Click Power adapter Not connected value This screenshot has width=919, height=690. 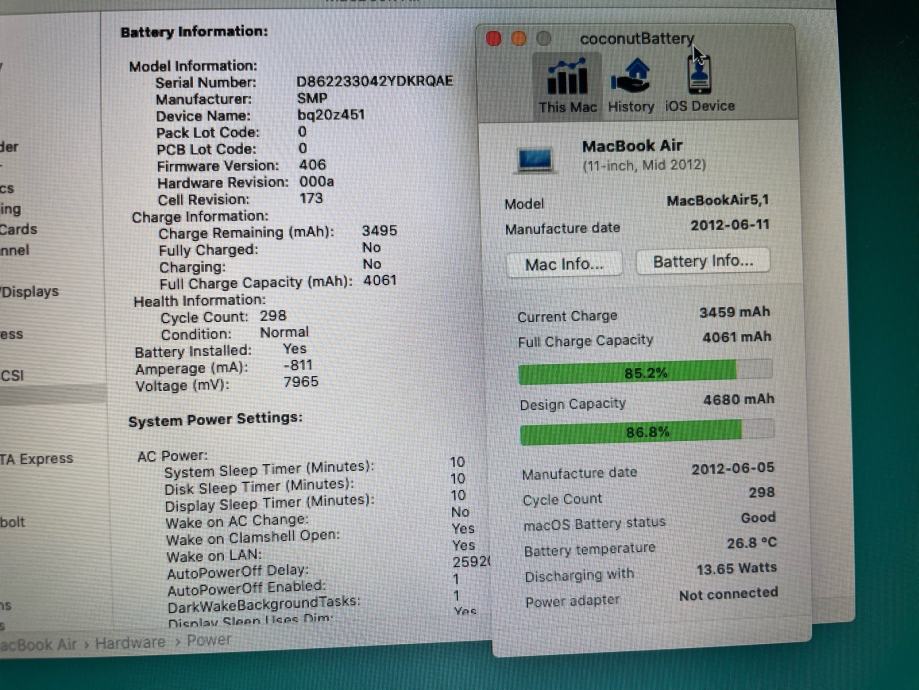pyautogui.click(x=728, y=594)
